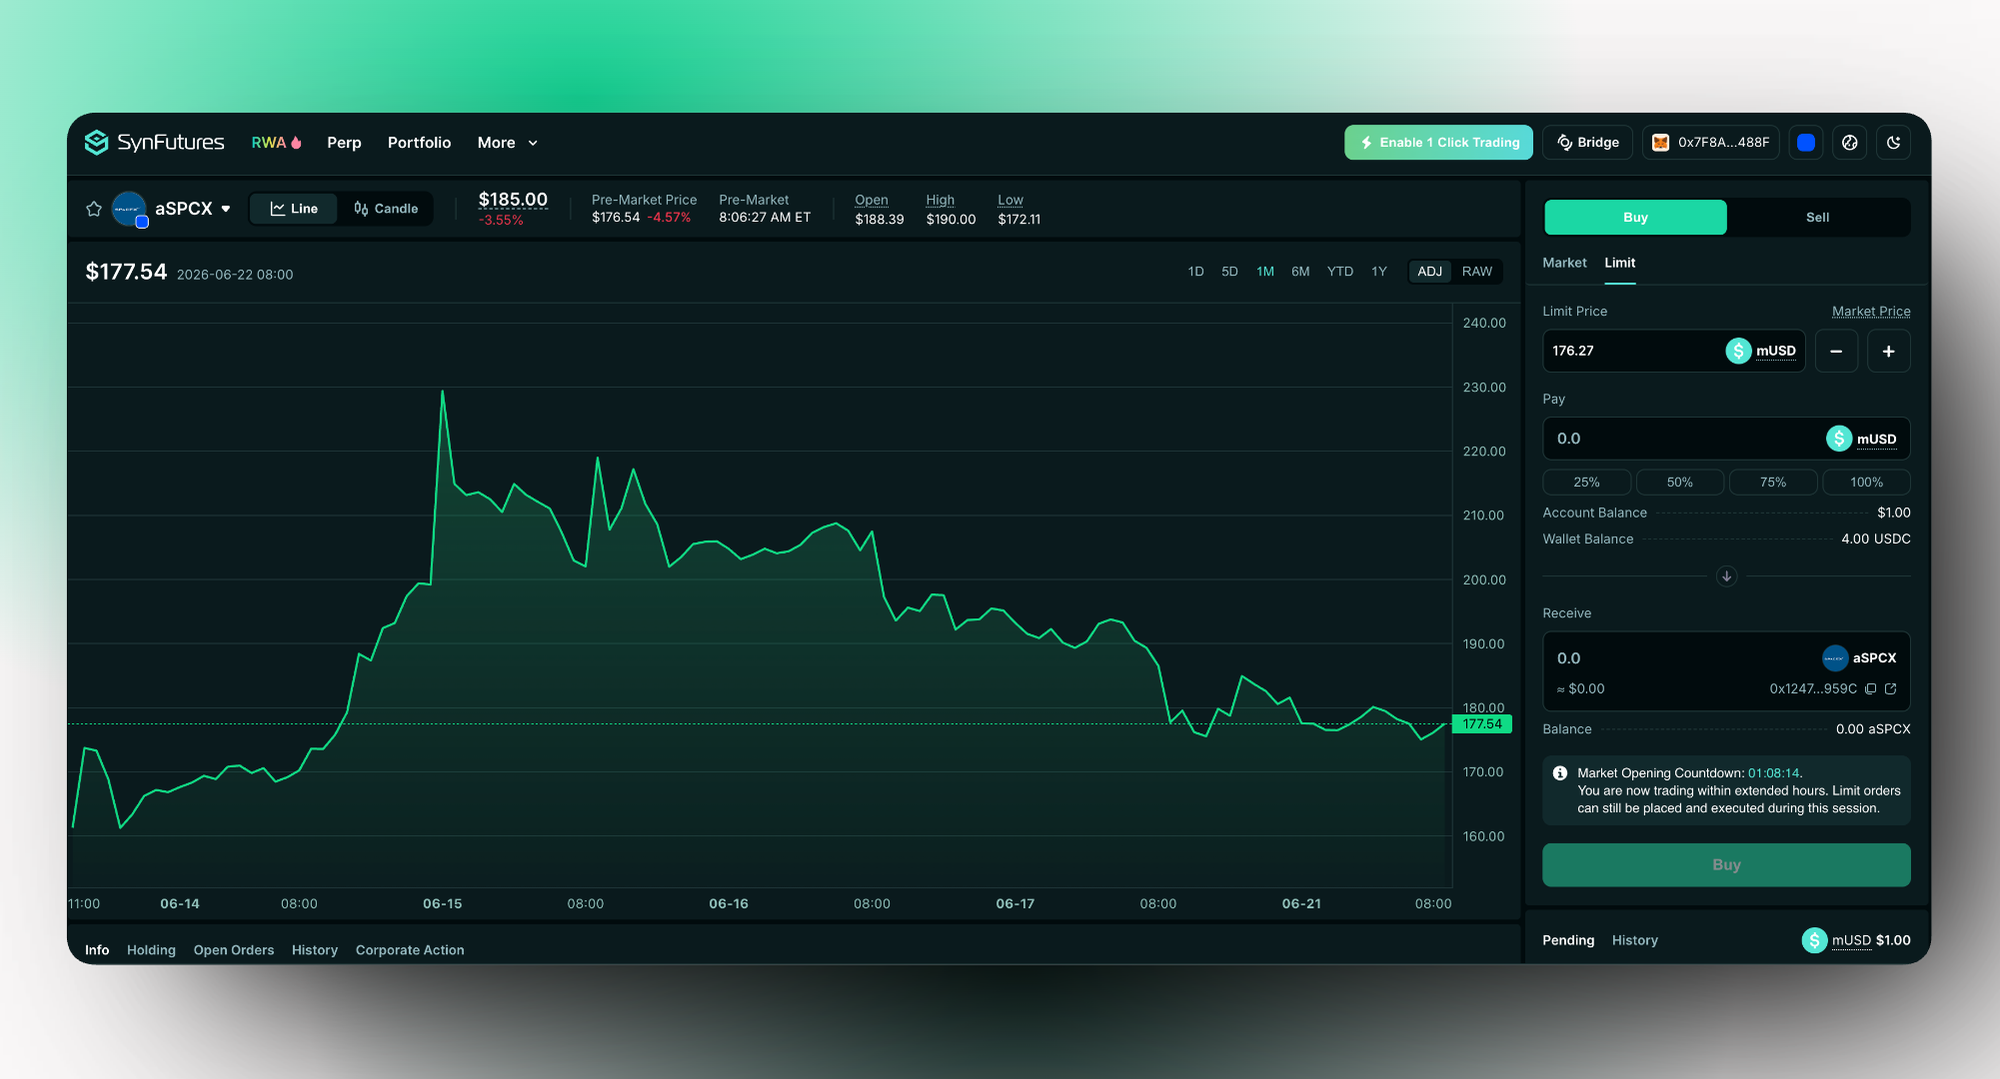Open the aSPCX asset selector dropdown
This screenshot has width=2000, height=1079.
tap(193, 209)
